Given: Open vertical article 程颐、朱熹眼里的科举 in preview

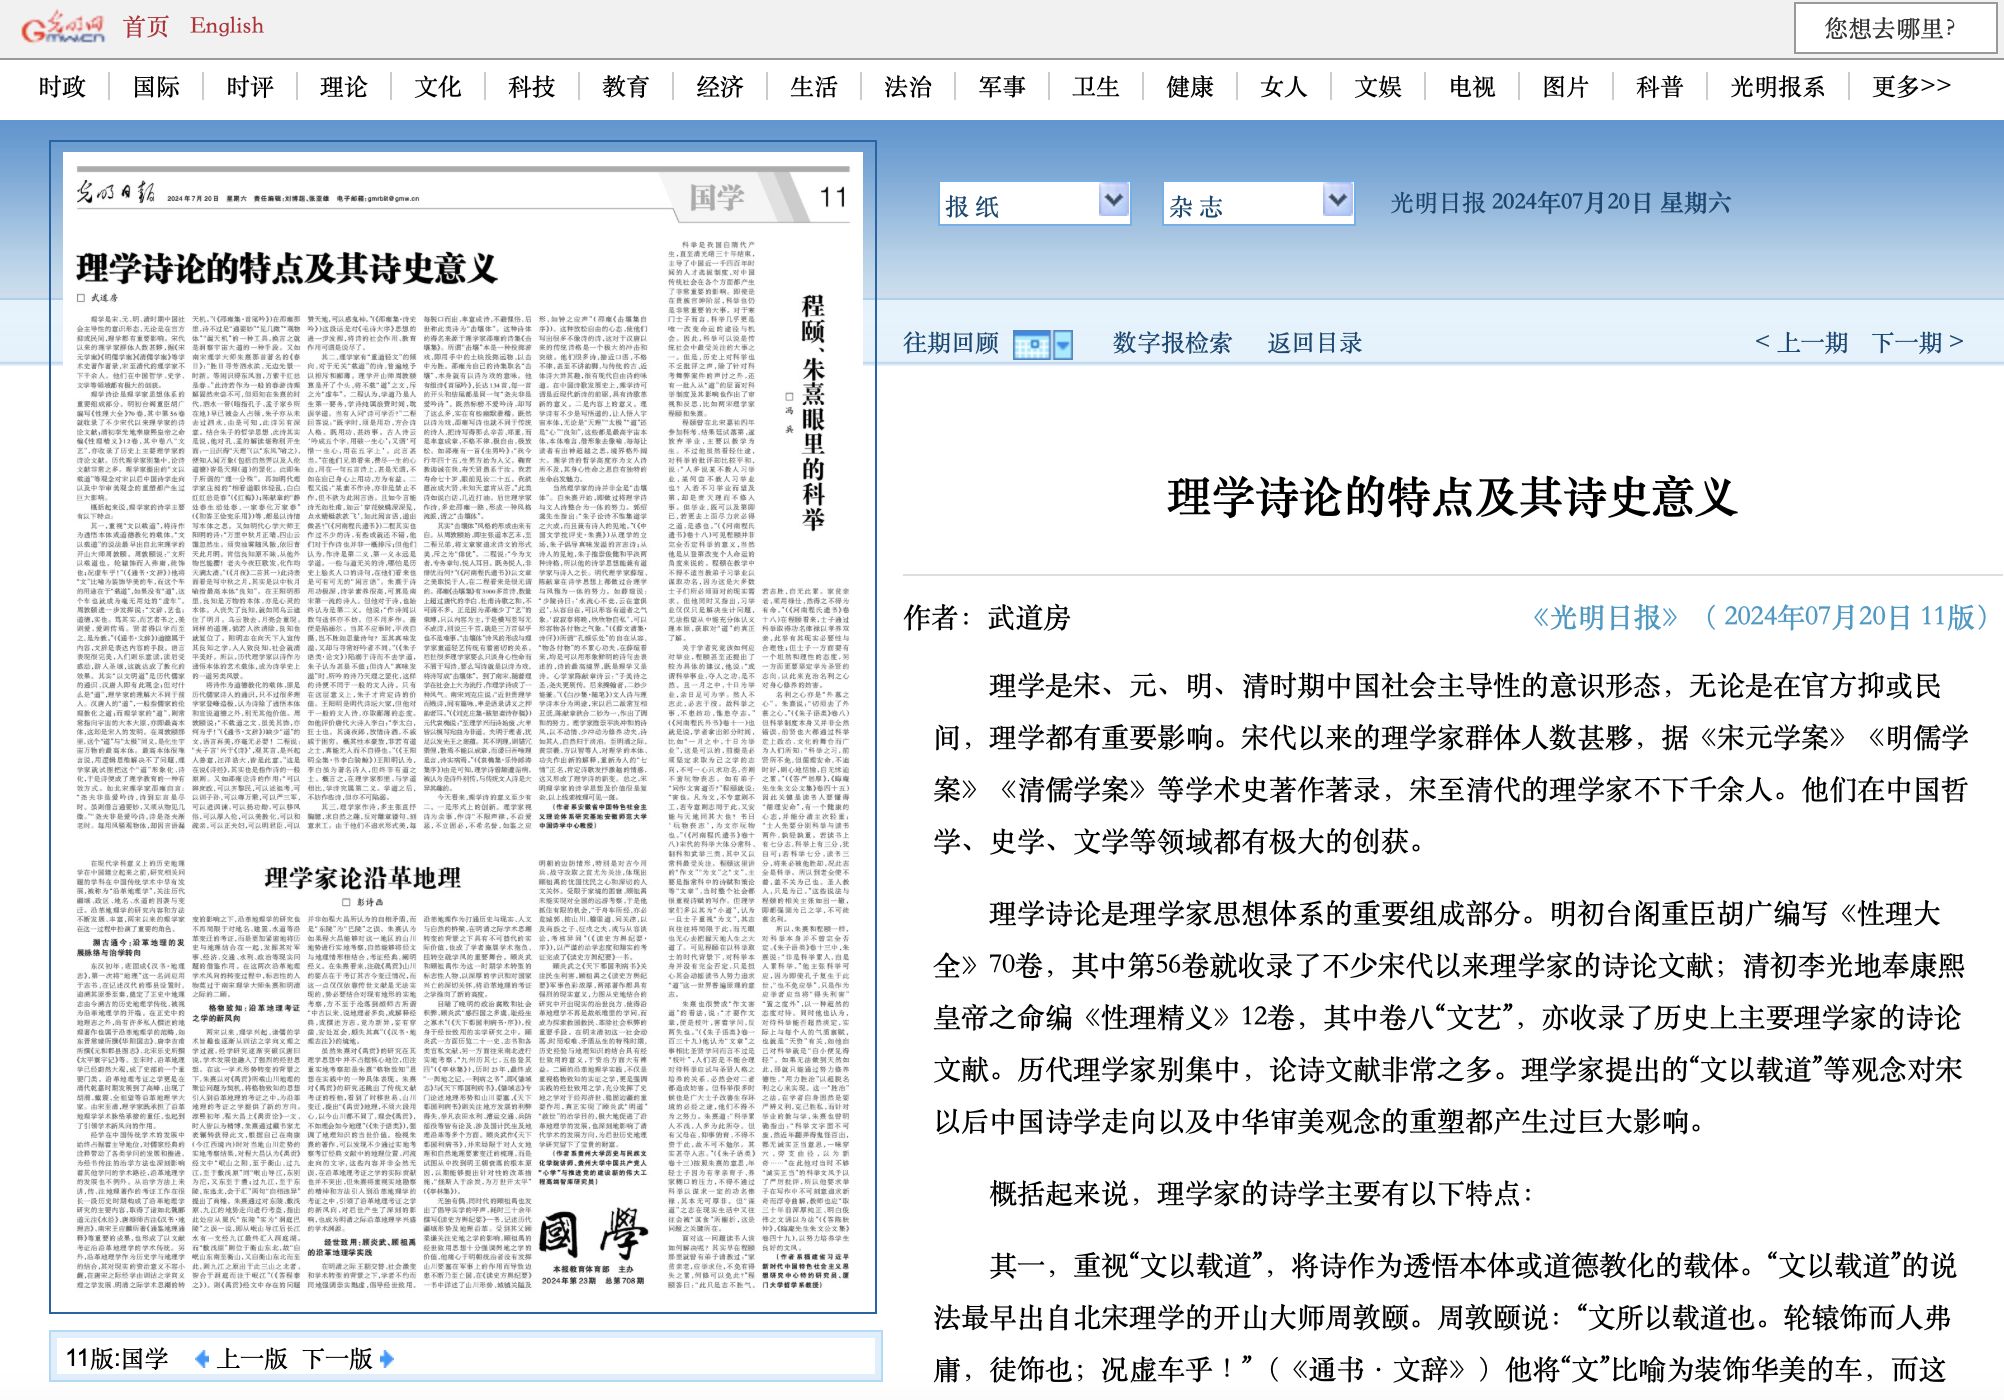Looking at the screenshot, I should (813, 411).
